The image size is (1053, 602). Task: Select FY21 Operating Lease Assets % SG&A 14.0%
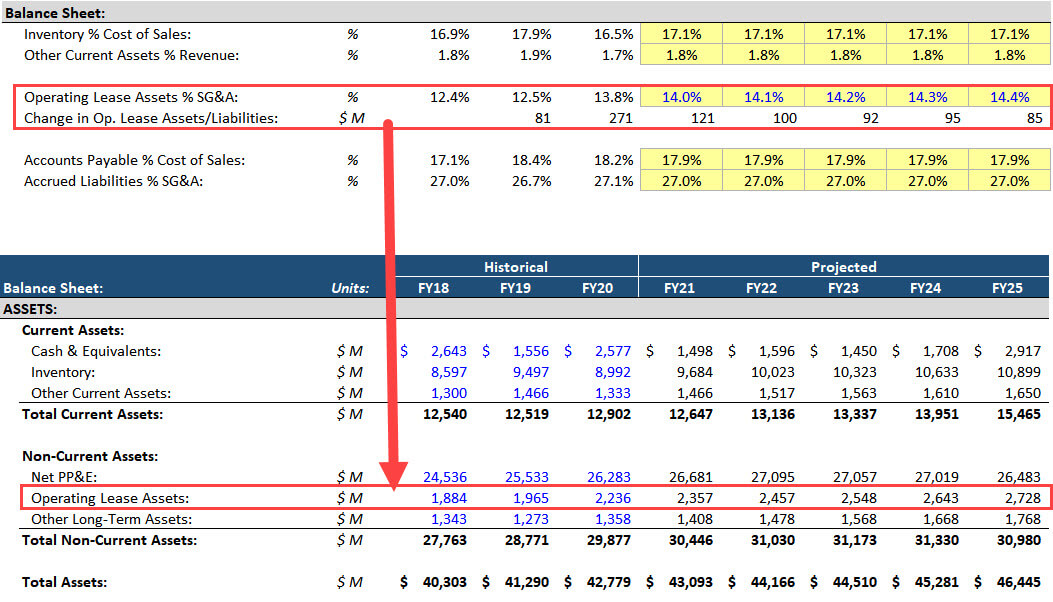tap(681, 97)
